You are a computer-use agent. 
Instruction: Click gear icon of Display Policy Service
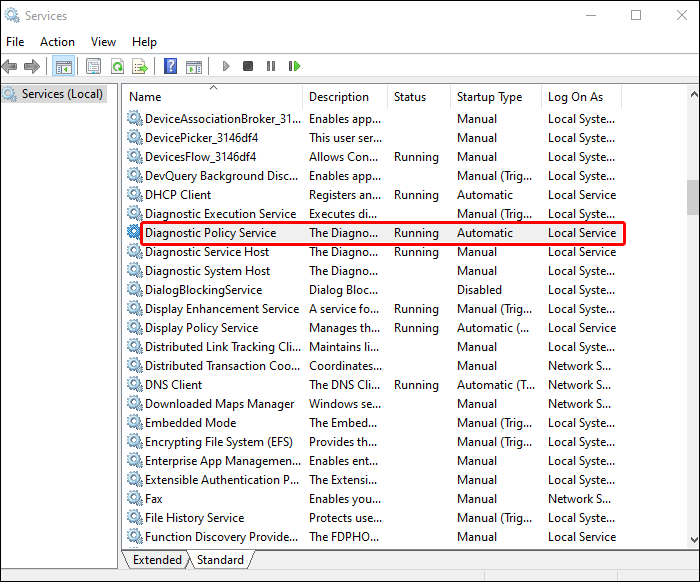coord(134,327)
